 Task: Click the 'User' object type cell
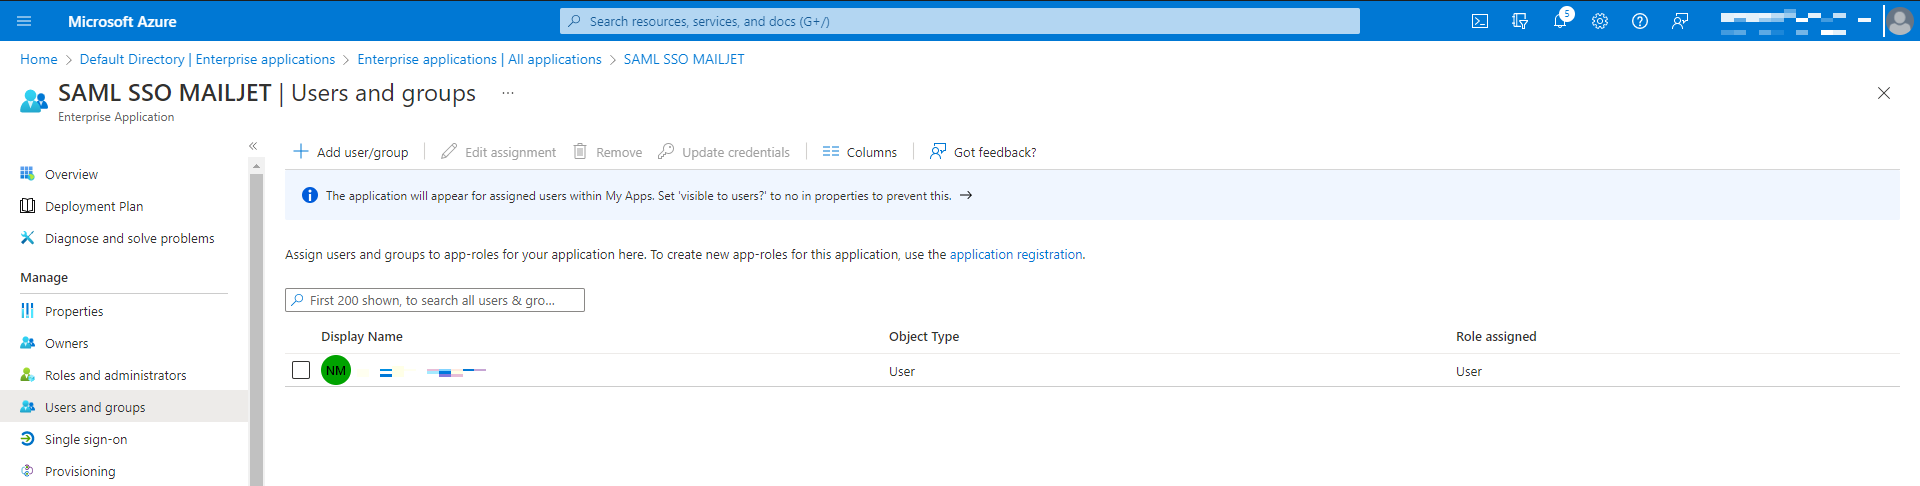click(x=902, y=371)
